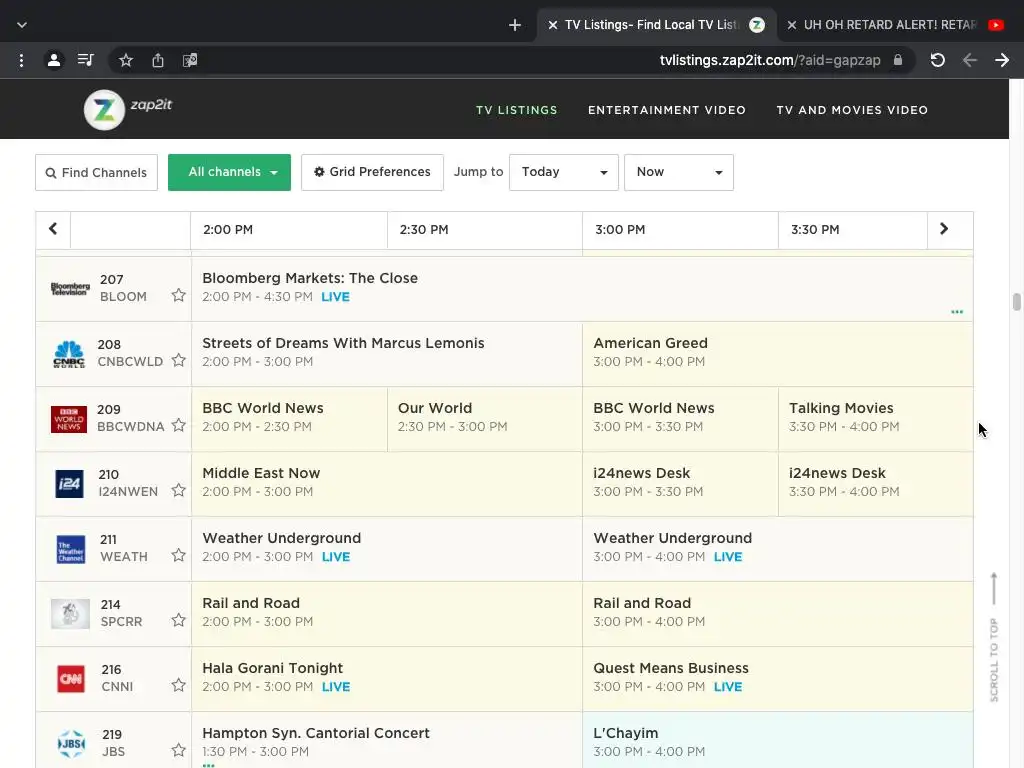The width and height of the screenshot is (1024, 768).
Task: Click the Zap2it logo icon
Action: (104, 110)
